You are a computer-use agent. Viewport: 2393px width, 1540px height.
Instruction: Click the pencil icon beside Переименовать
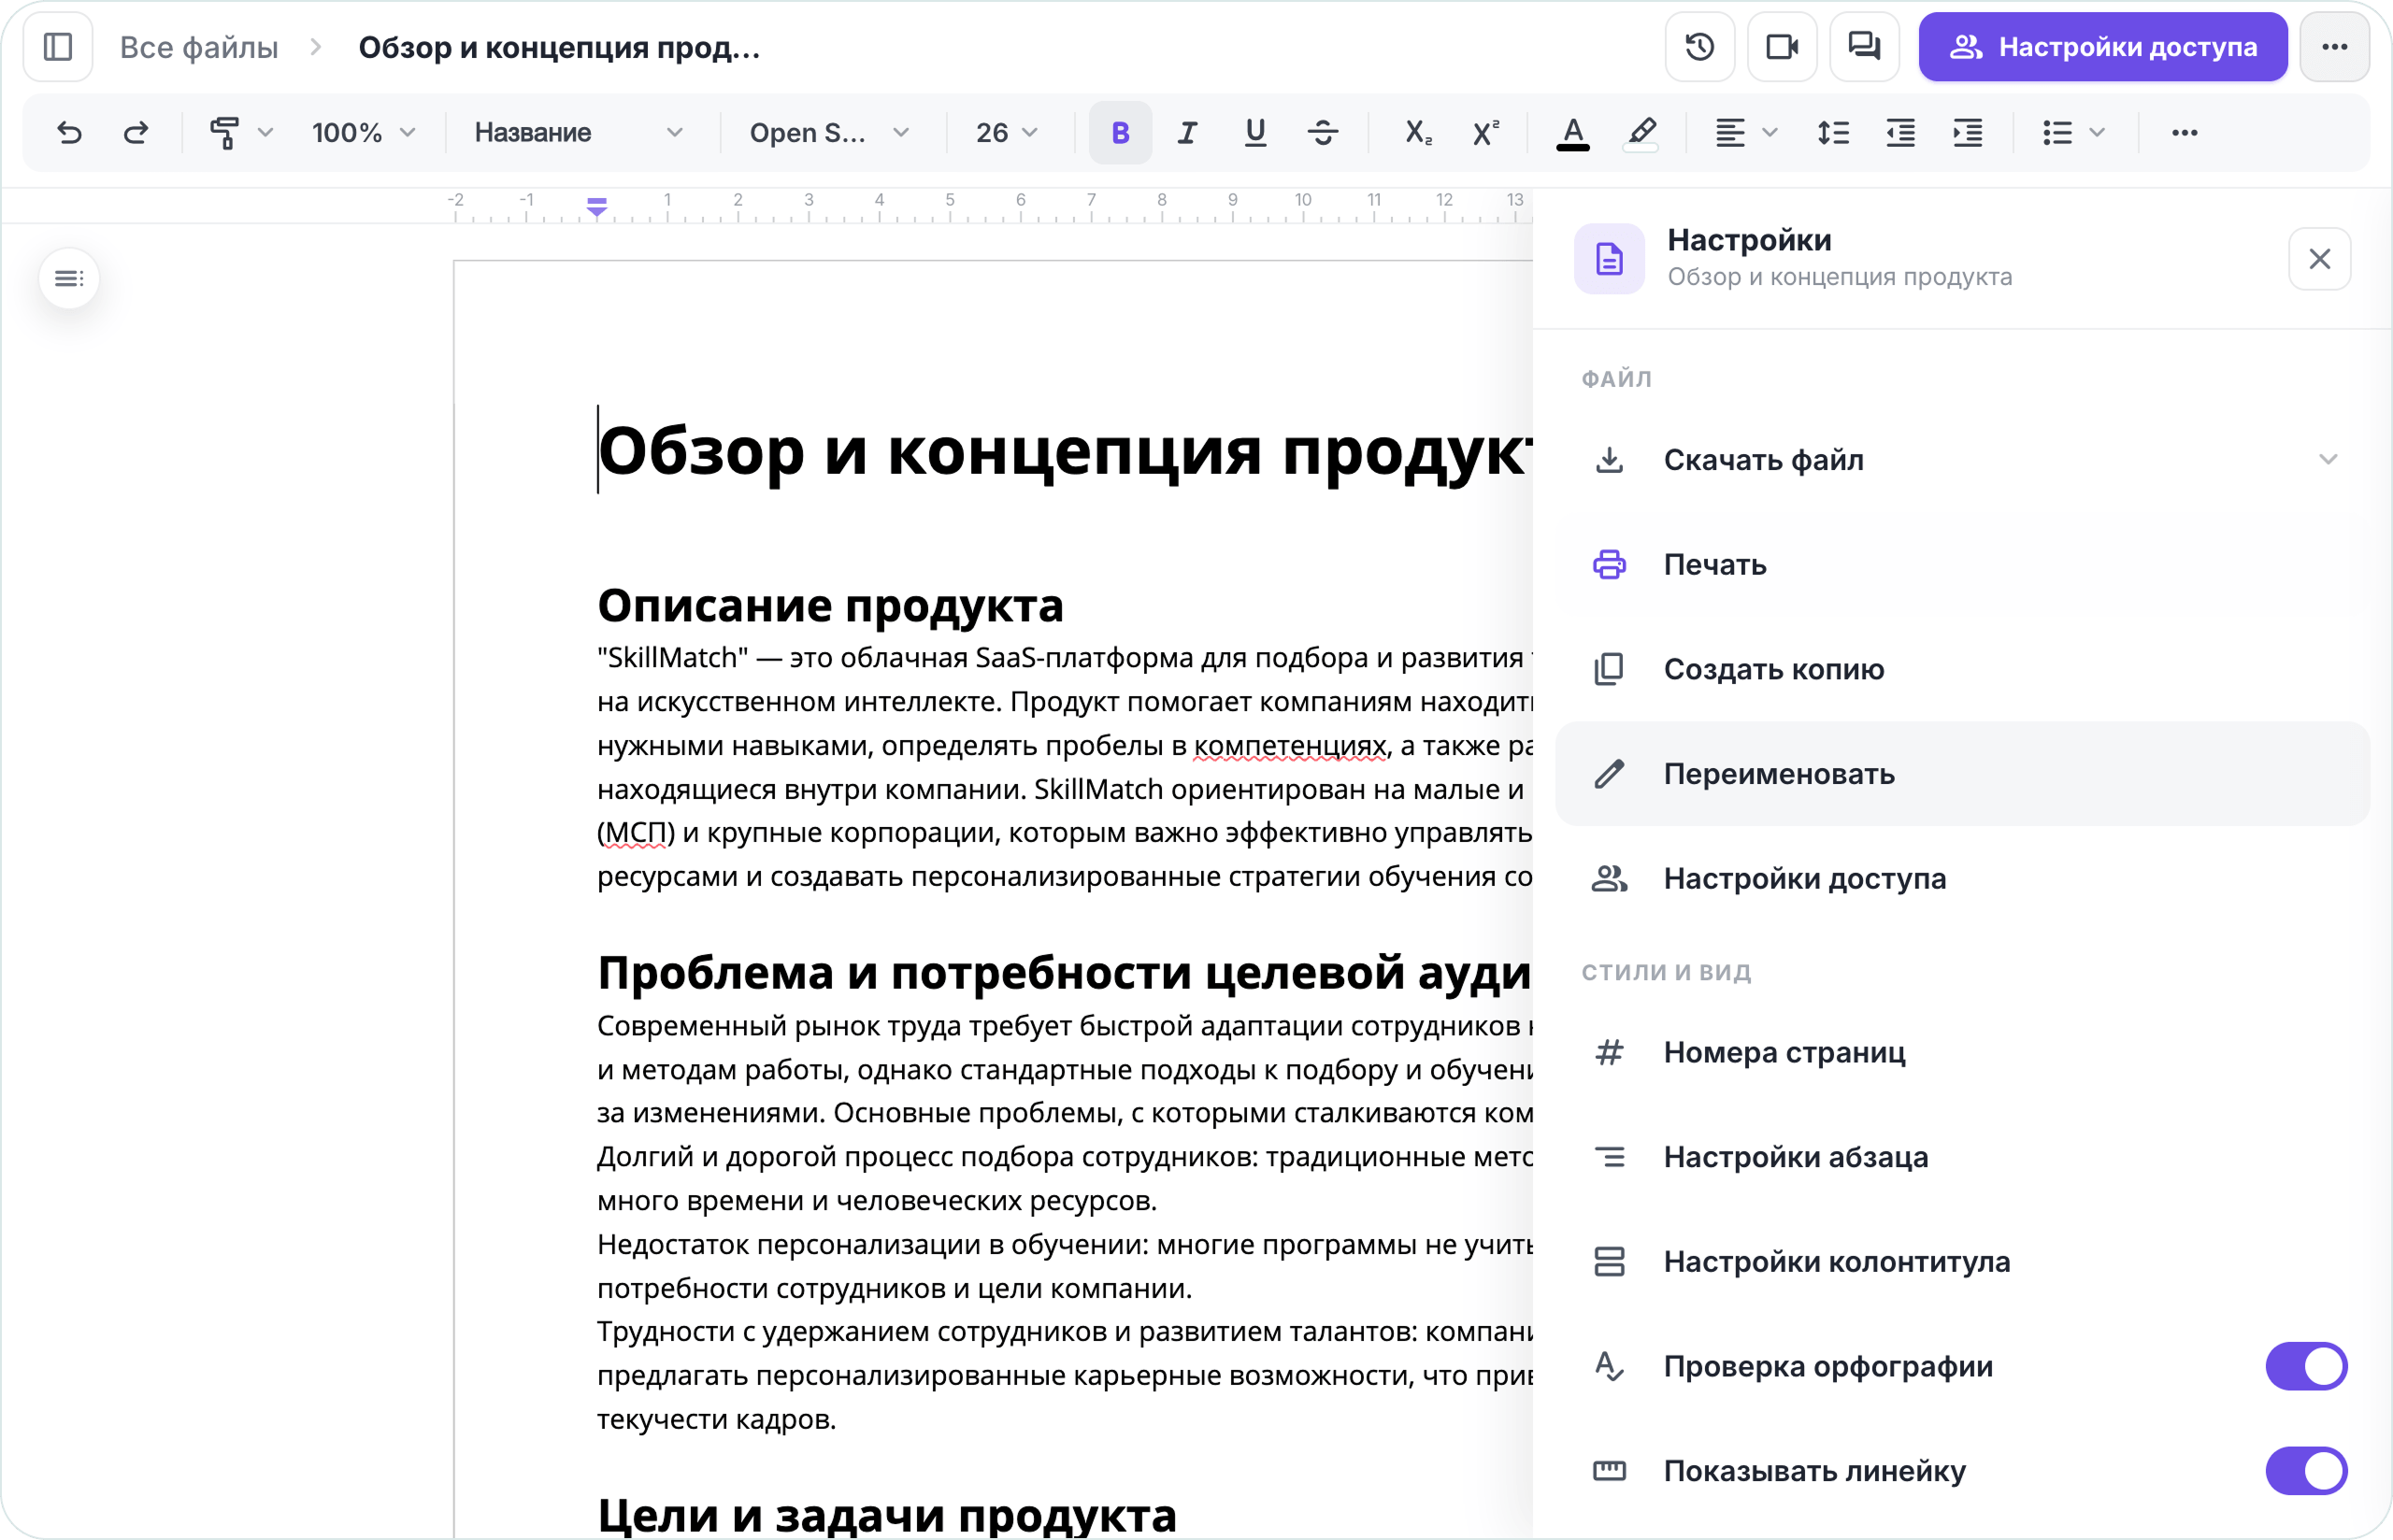pos(1609,773)
